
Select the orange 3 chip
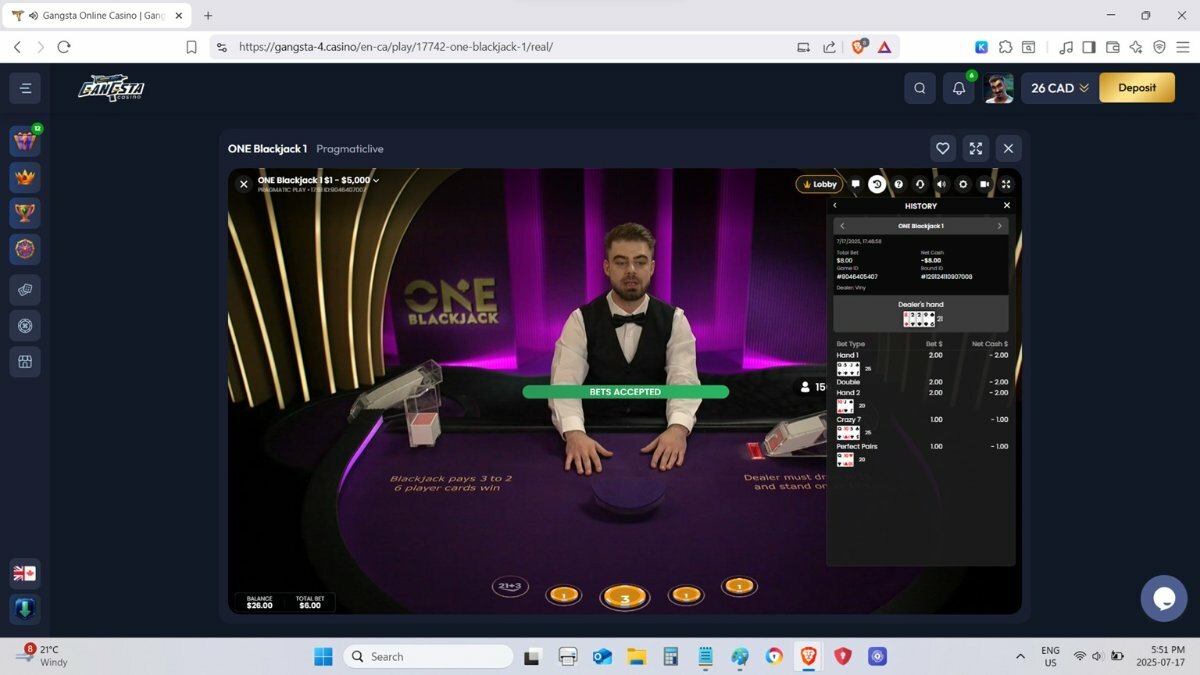[624, 598]
